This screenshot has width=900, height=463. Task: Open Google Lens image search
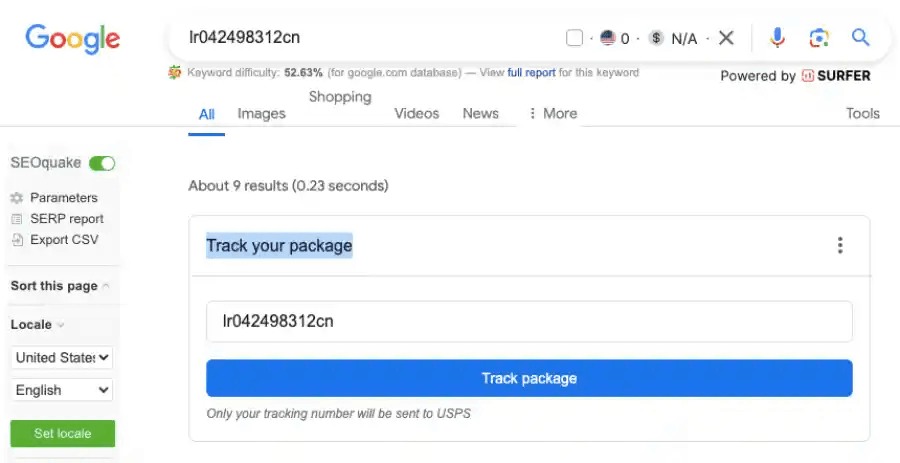click(819, 38)
